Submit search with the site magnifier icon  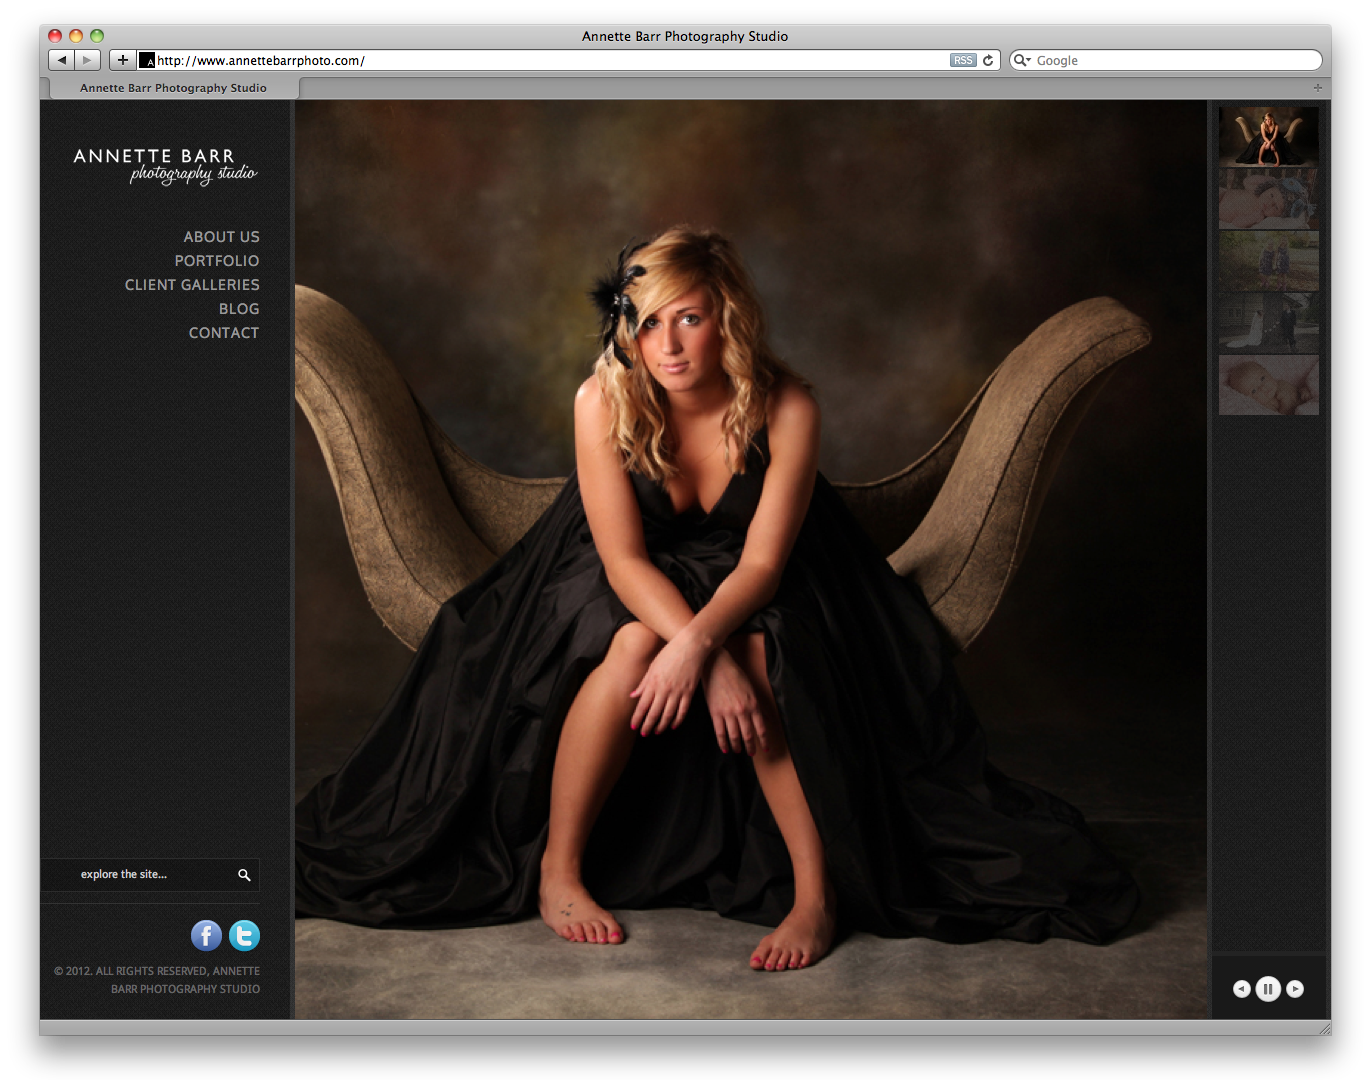point(244,875)
